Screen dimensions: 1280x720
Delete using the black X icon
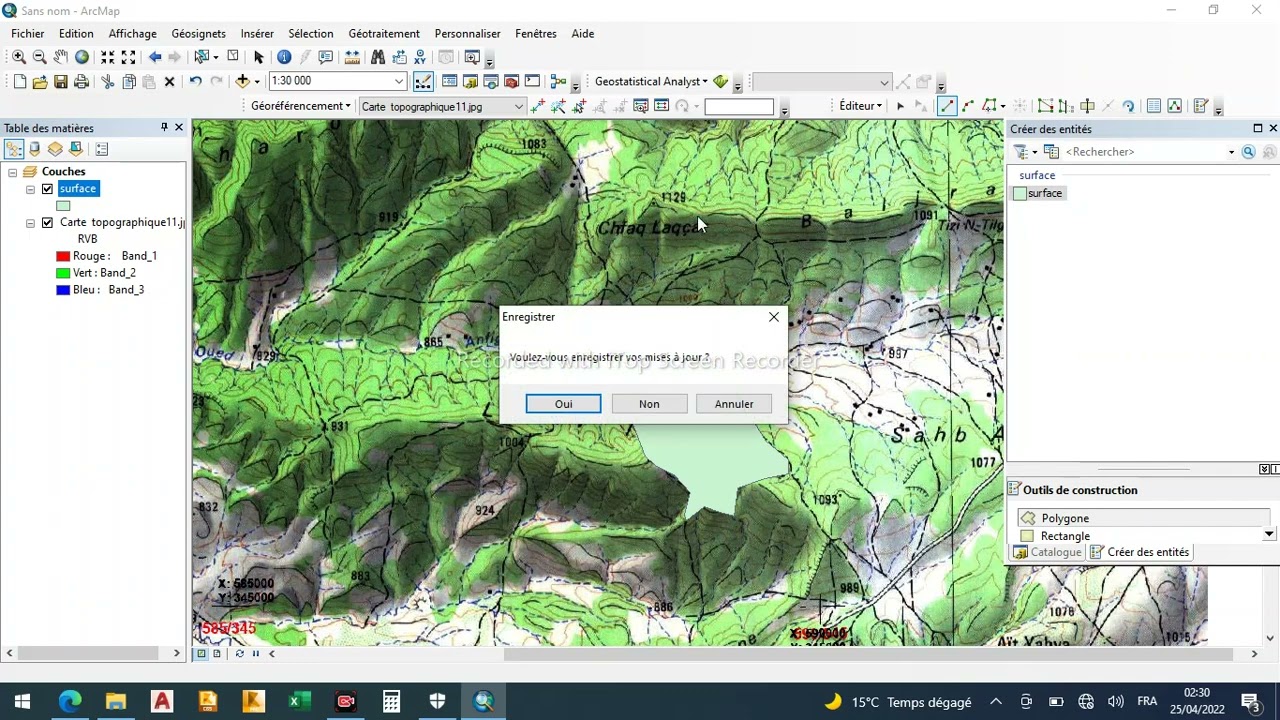[169, 81]
